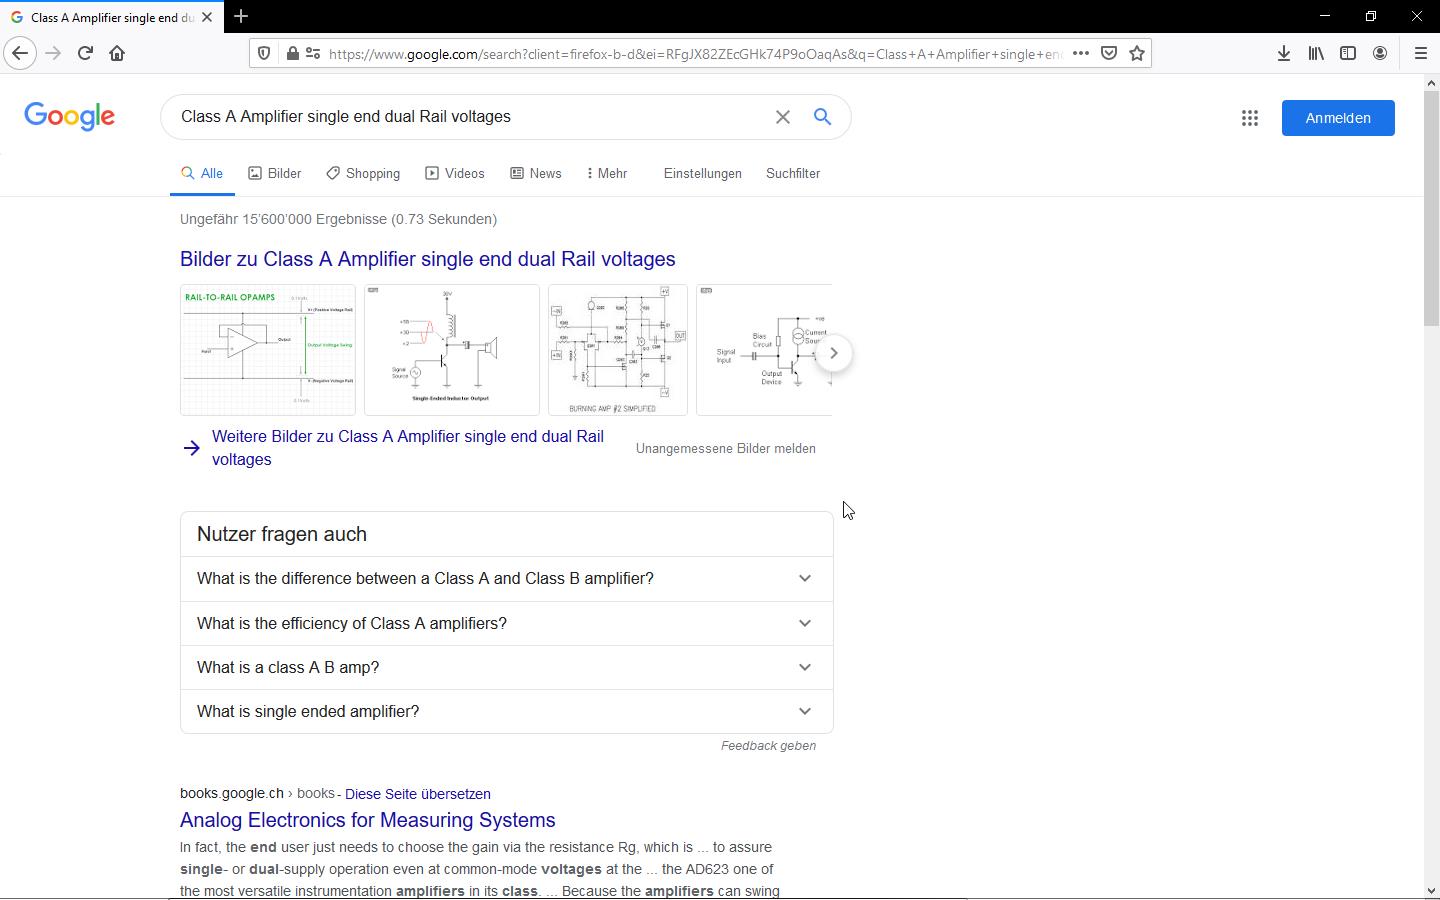Close the Class A Amplifier tab

coord(207,17)
